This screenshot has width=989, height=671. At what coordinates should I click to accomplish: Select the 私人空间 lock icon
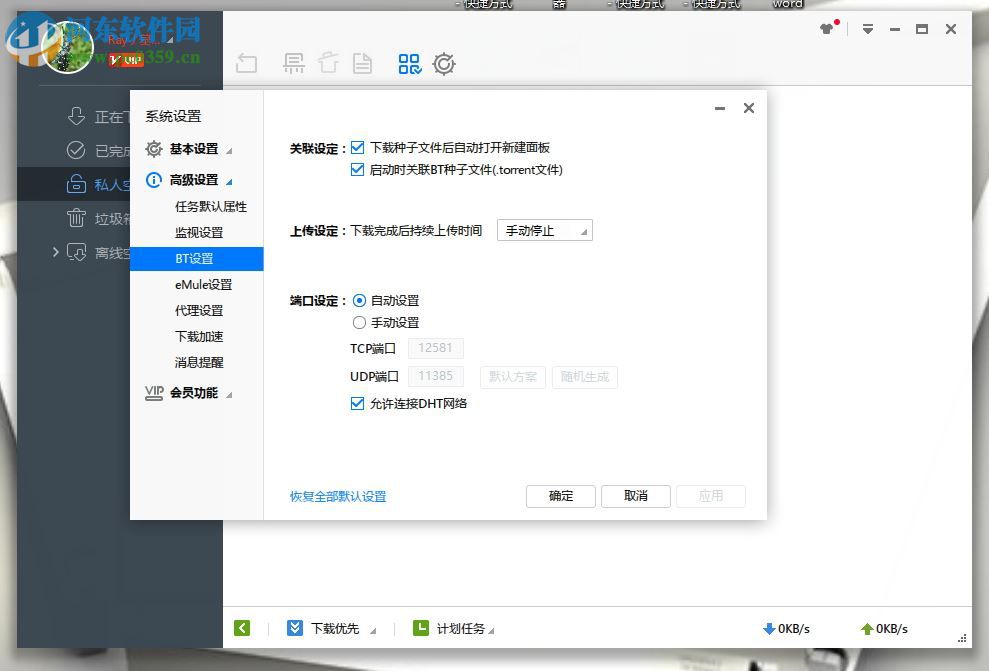coord(79,184)
